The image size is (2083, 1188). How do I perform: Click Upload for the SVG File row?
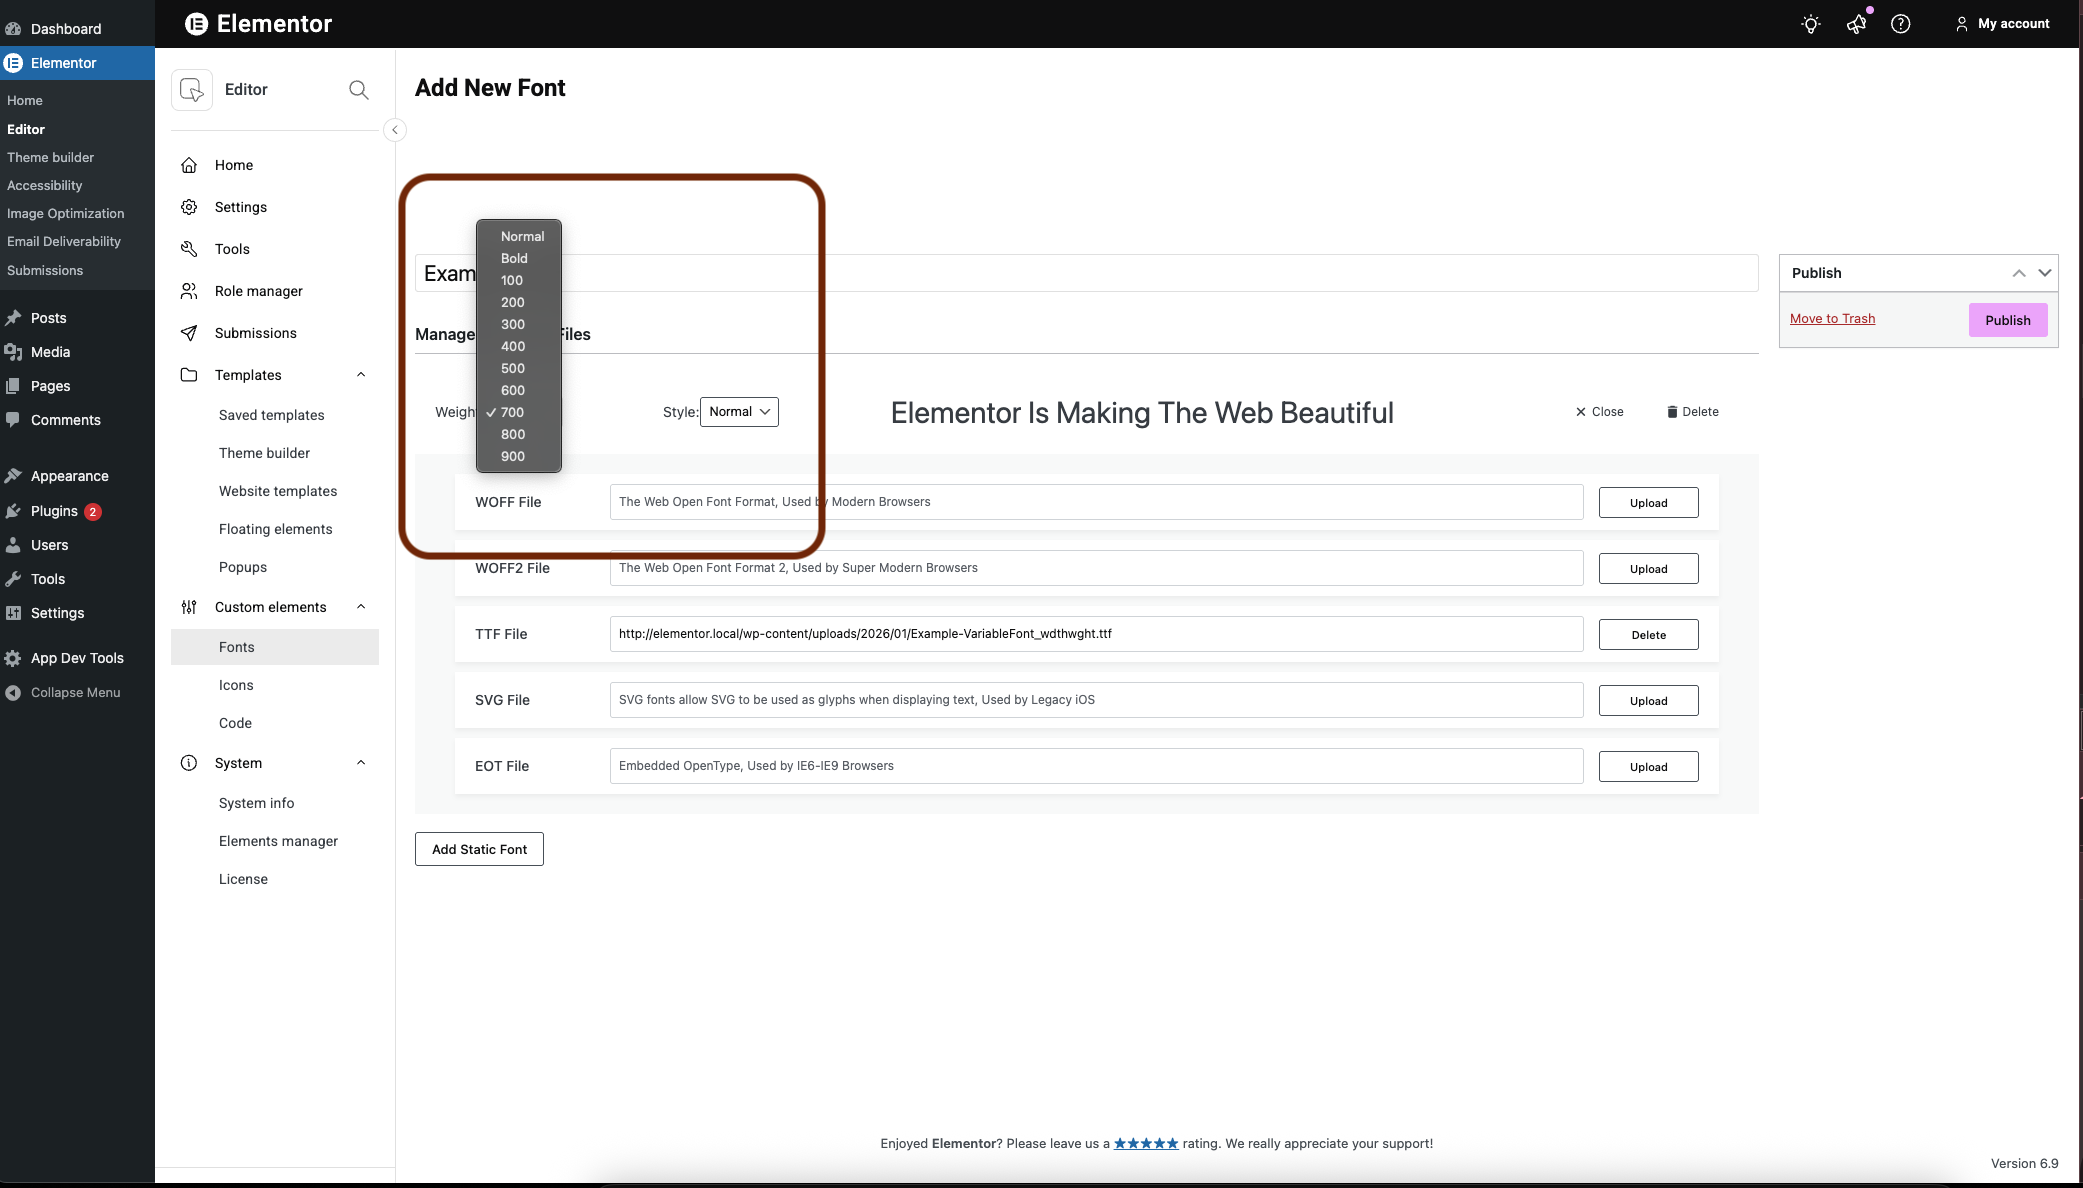(x=1648, y=701)
